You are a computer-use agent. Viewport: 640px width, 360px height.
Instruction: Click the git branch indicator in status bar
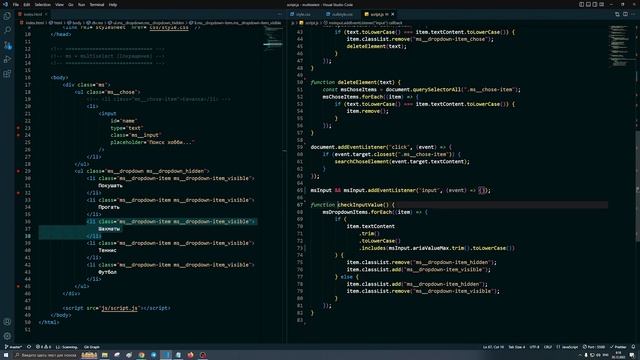pyautogui.click(x=13, y=347)
